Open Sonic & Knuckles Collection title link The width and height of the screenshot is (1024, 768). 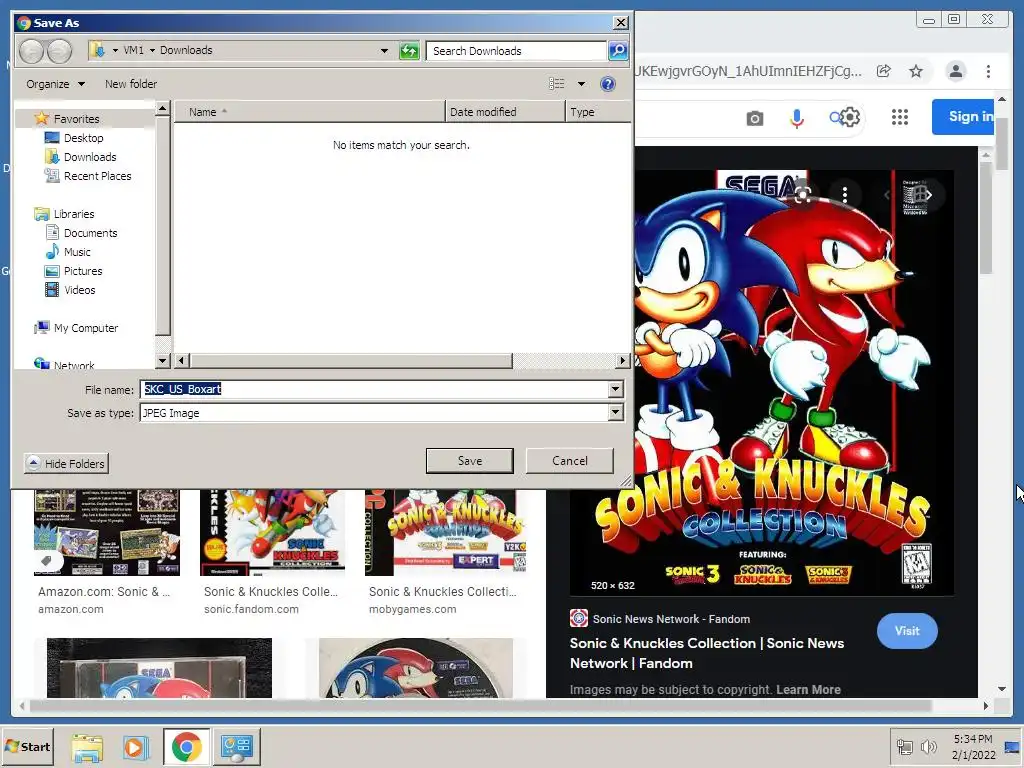(x=707, y=653)
